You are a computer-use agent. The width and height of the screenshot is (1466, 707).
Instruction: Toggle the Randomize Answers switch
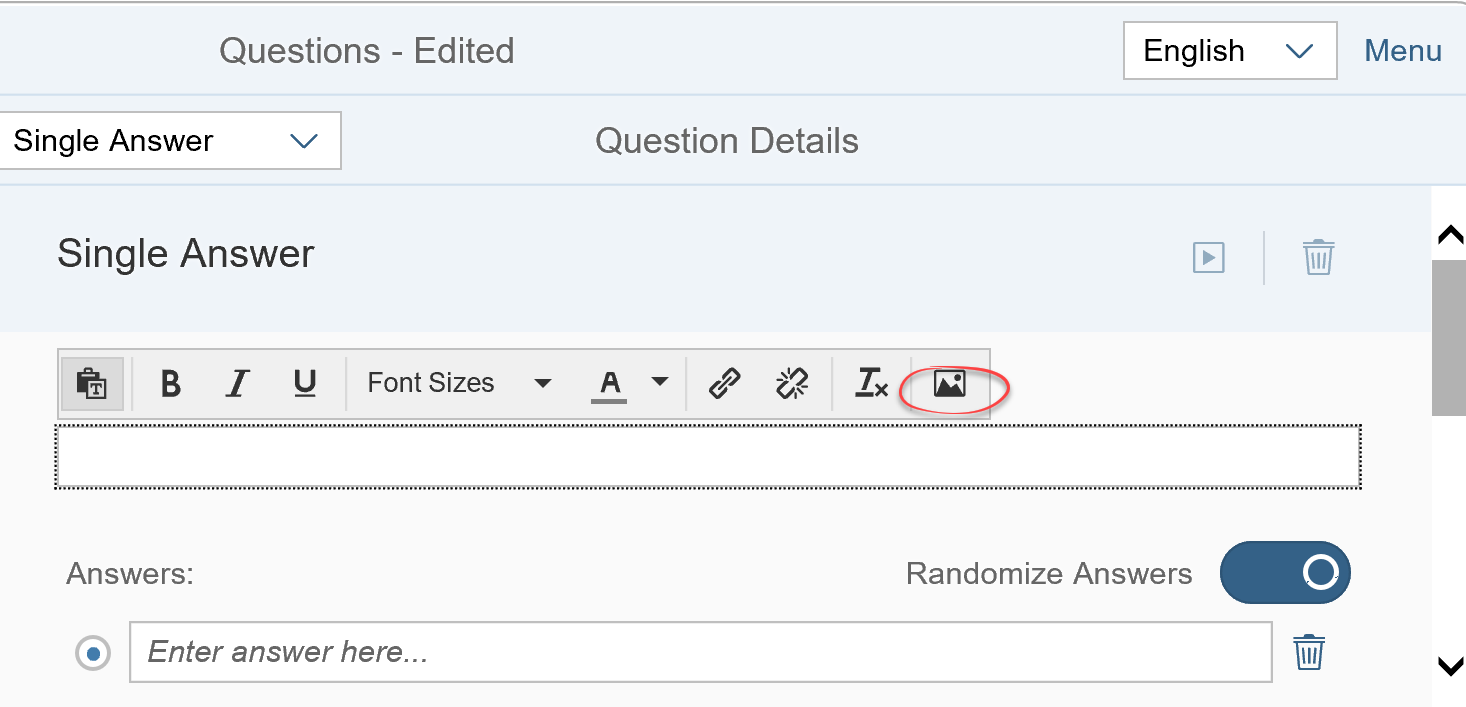[1285, 573]
